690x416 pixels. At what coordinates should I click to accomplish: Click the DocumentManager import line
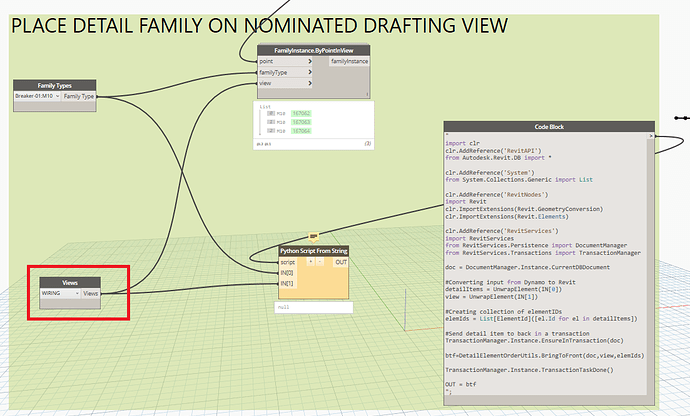(x=536, y=245)
